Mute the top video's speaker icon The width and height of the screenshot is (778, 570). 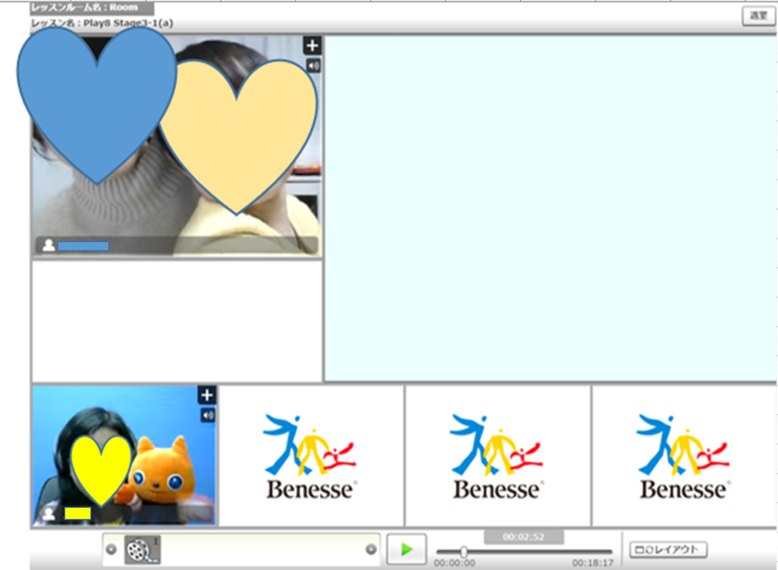pos(313,65)
